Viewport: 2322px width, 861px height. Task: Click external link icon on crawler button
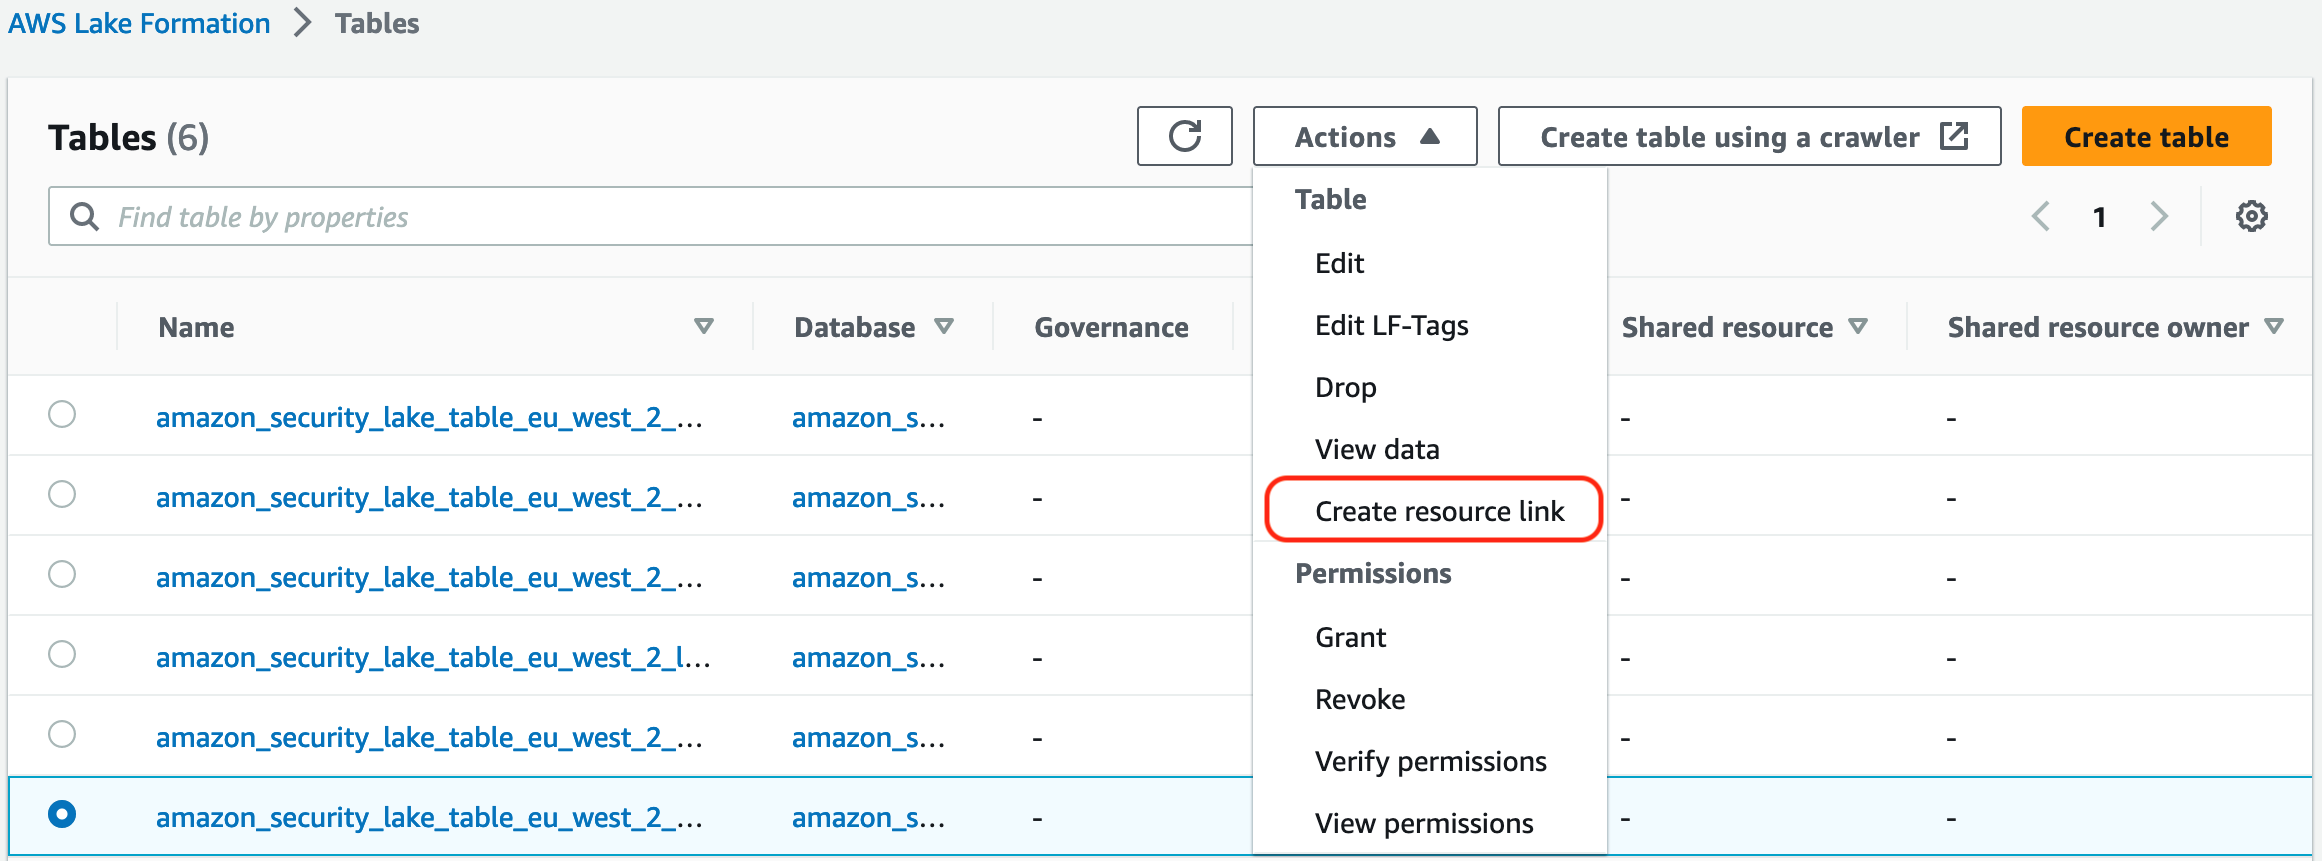tap(1954, 136)
